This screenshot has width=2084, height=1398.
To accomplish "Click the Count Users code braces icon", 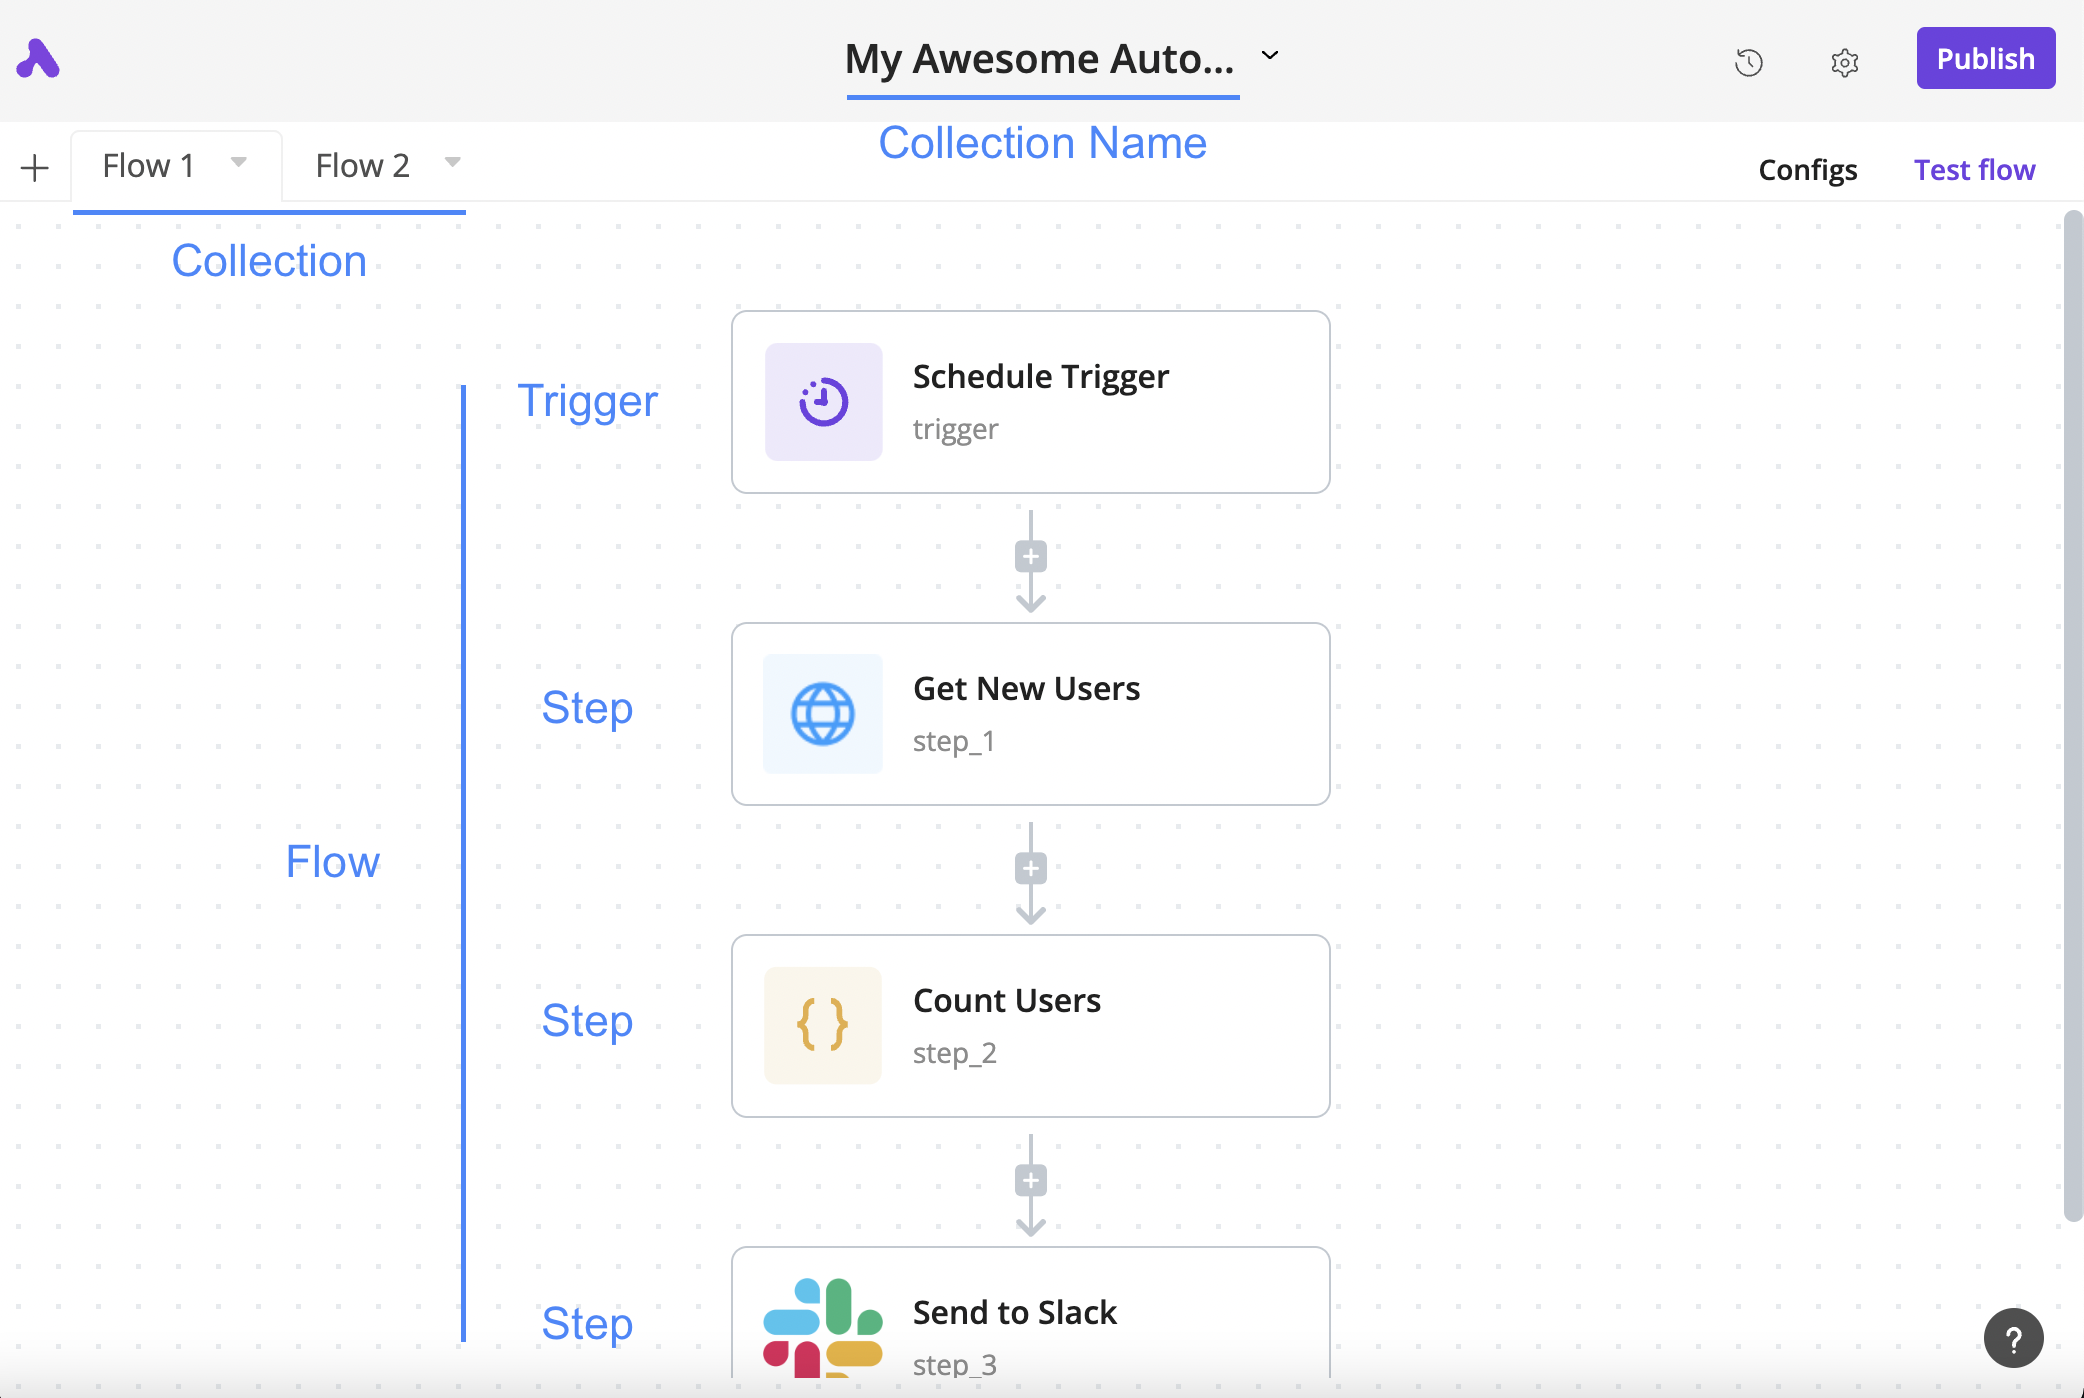I will tap(823, 1025).
